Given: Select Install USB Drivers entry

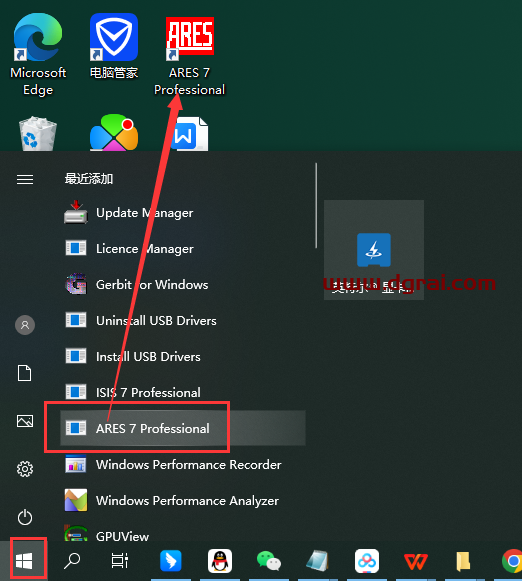Looking at the screenshot, I should (183, 356).
